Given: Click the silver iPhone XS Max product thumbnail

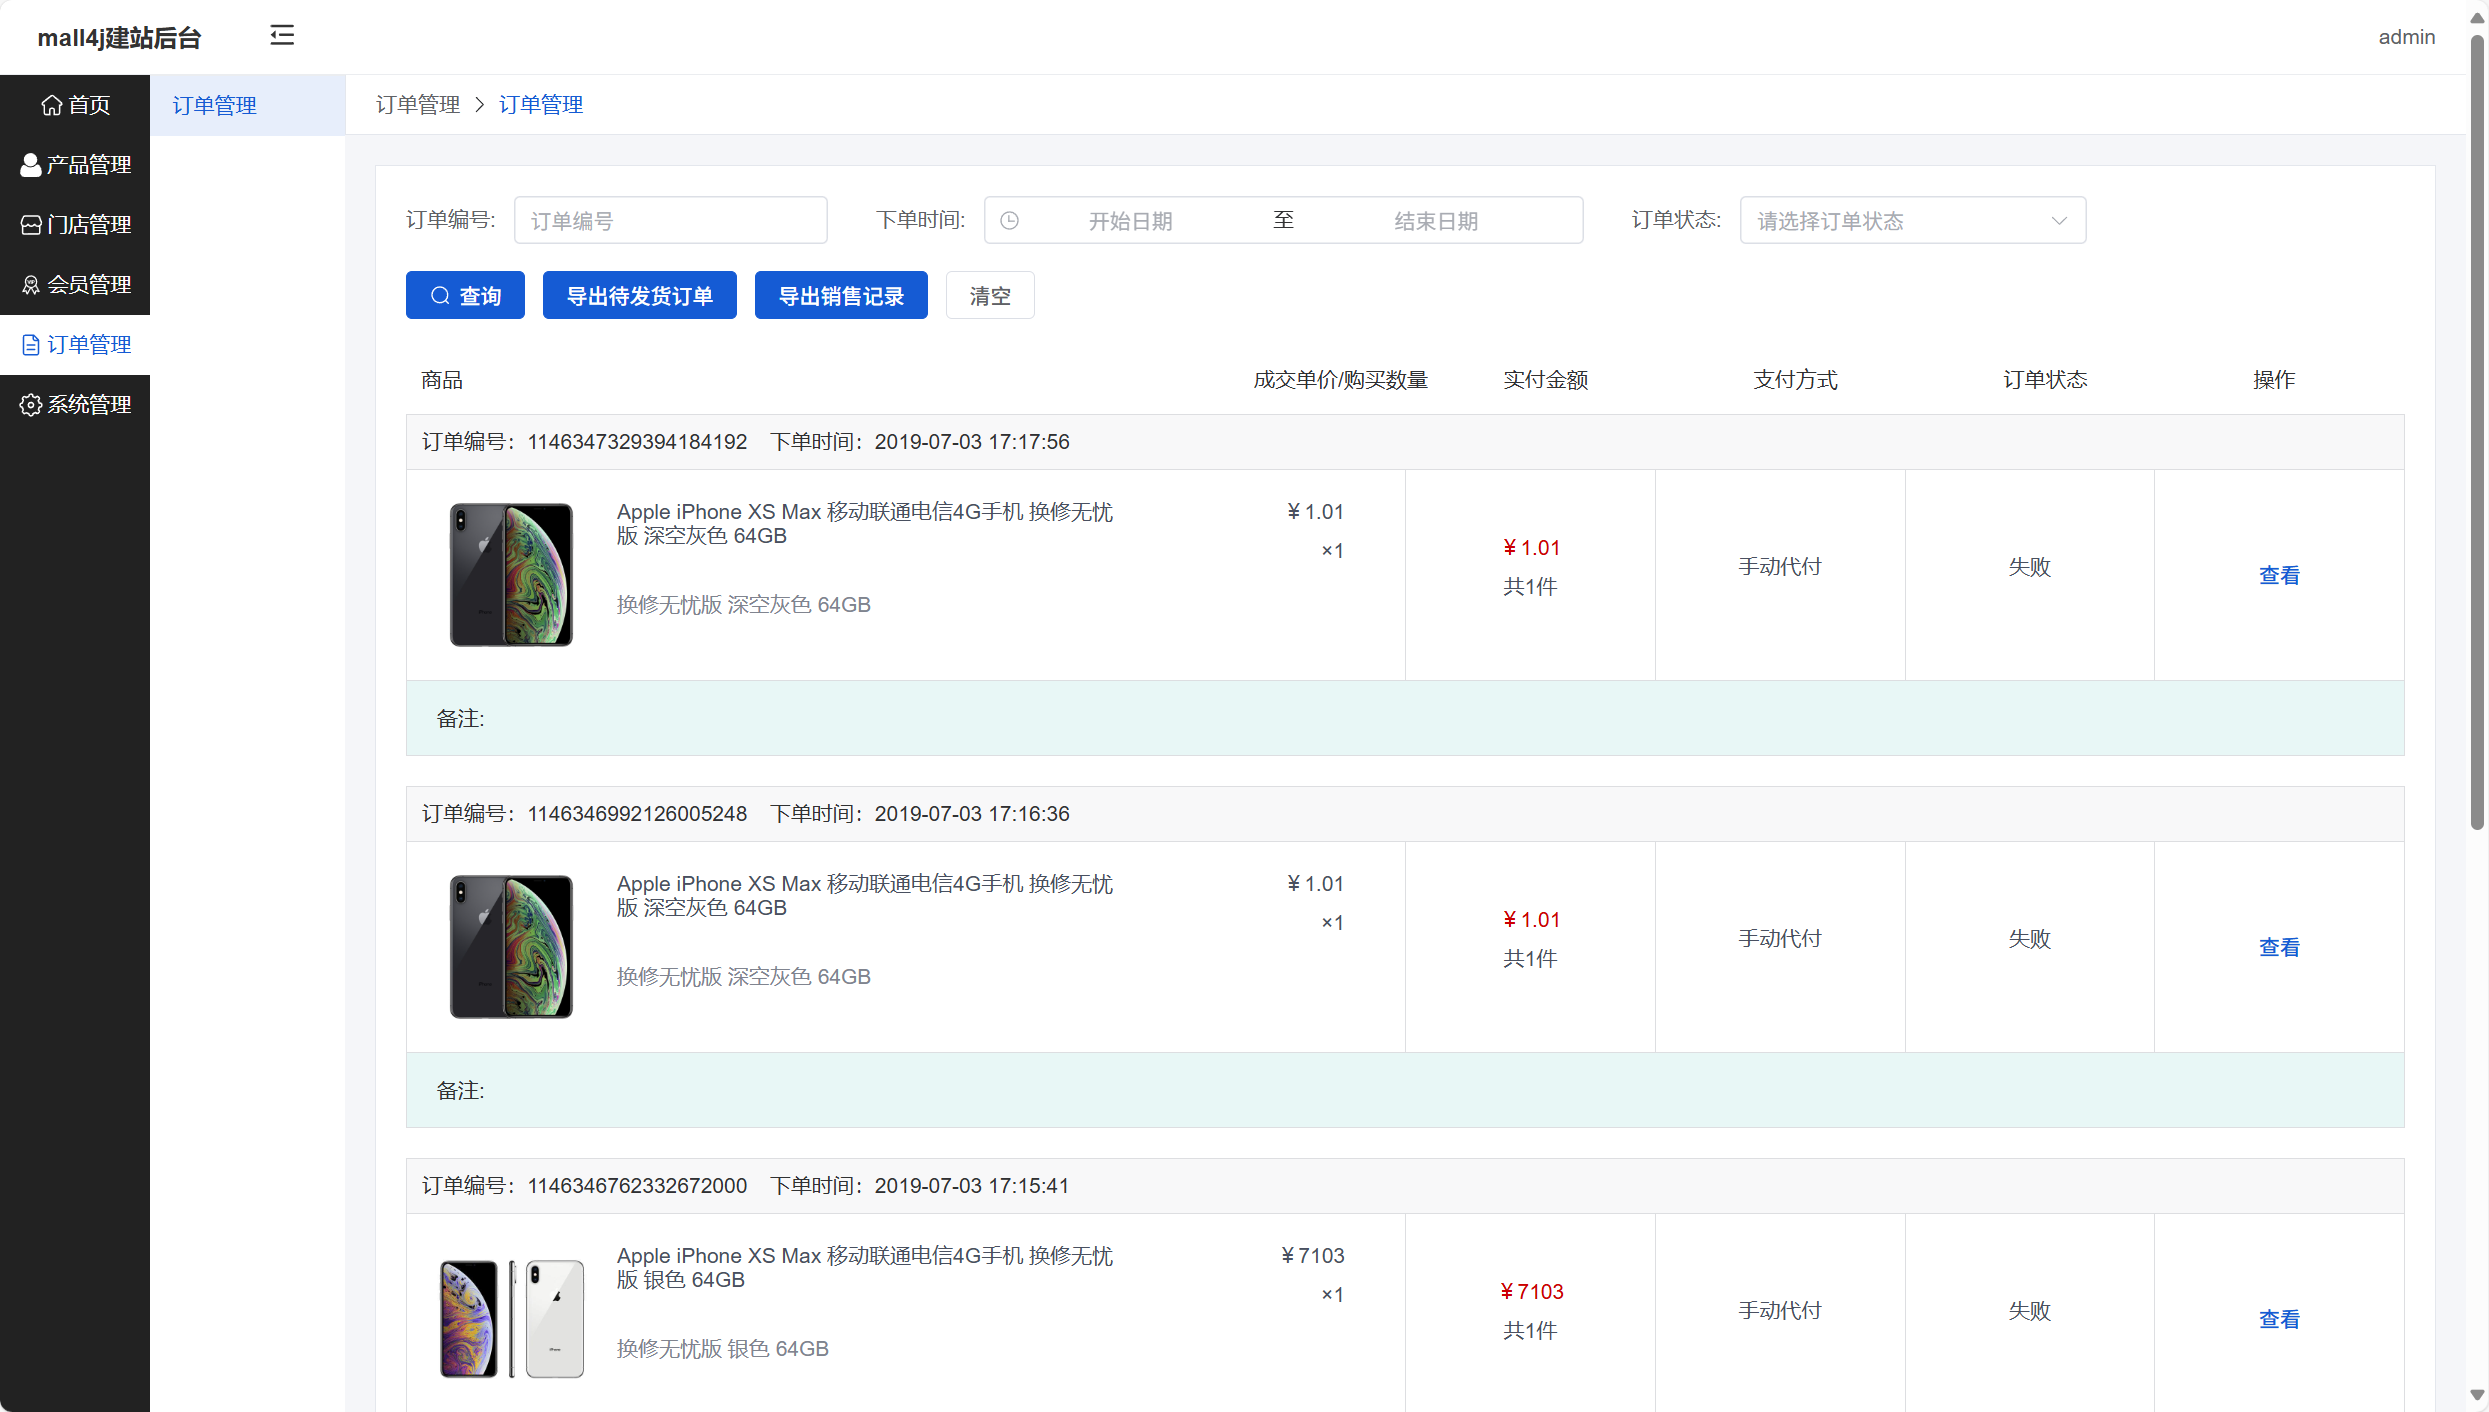Looking at the screenshot, I should (x=512, y=1318).
